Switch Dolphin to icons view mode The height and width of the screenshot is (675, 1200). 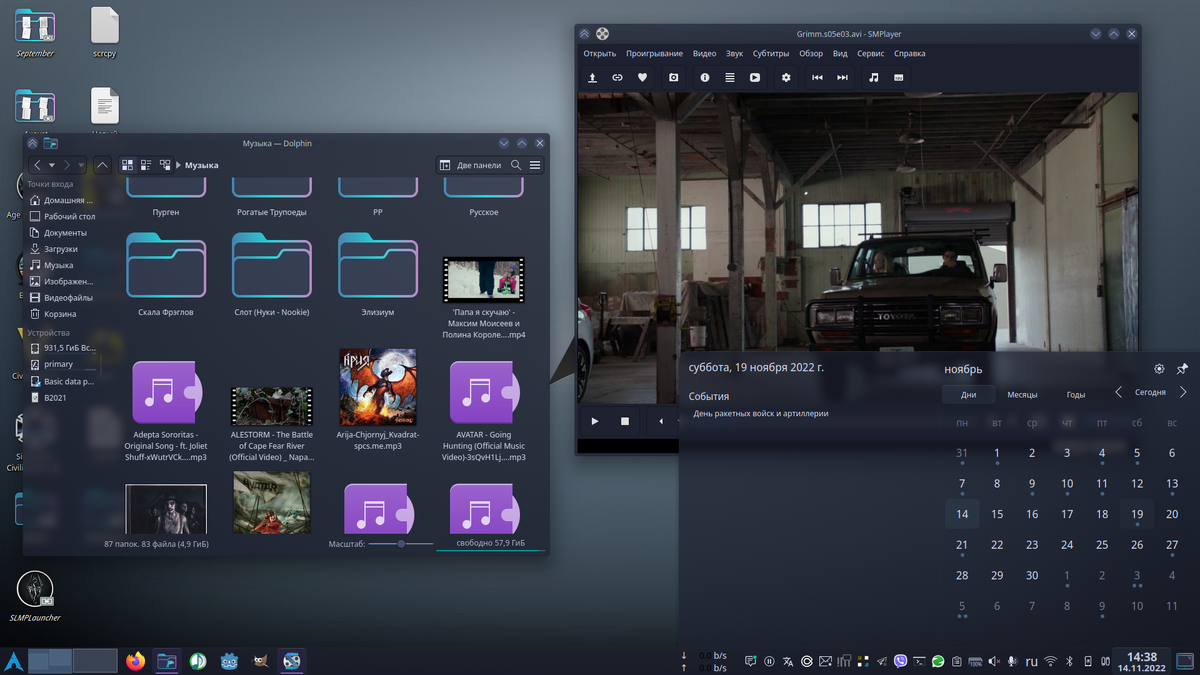click(x=127, y=165)
